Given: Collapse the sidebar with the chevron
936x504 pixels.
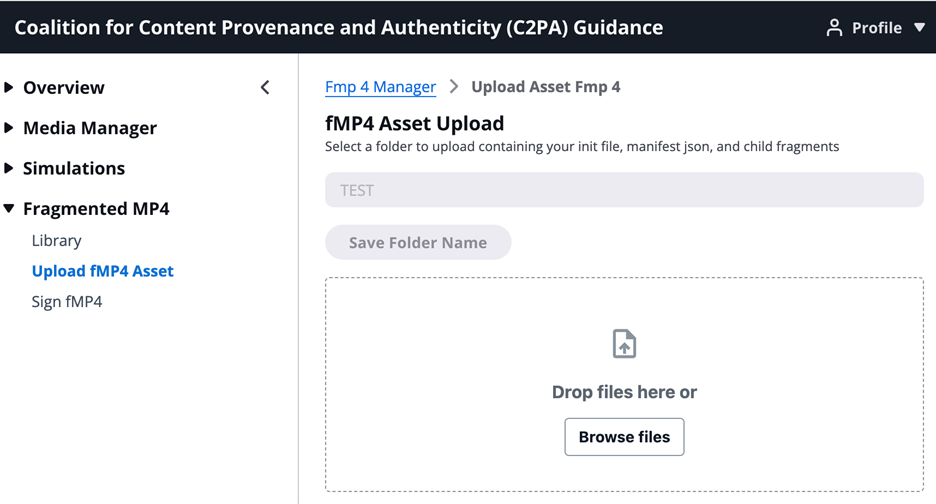Looking at the screenshot, I should click(265, 88).
